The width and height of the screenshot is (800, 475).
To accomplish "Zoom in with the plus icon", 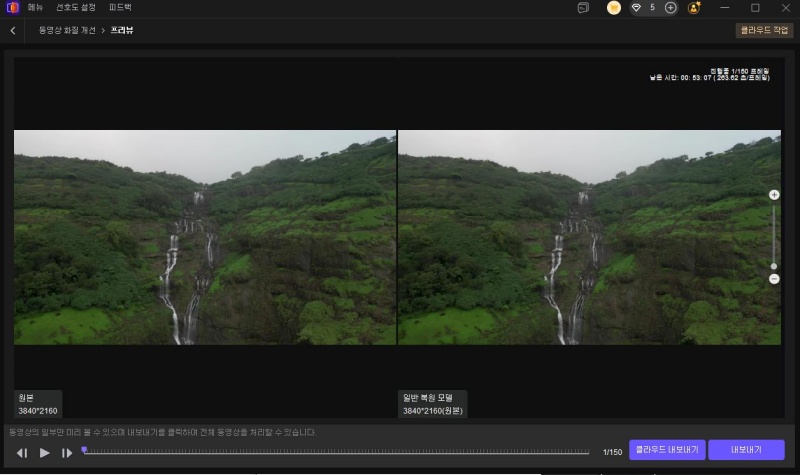I will tap(774, 195).
